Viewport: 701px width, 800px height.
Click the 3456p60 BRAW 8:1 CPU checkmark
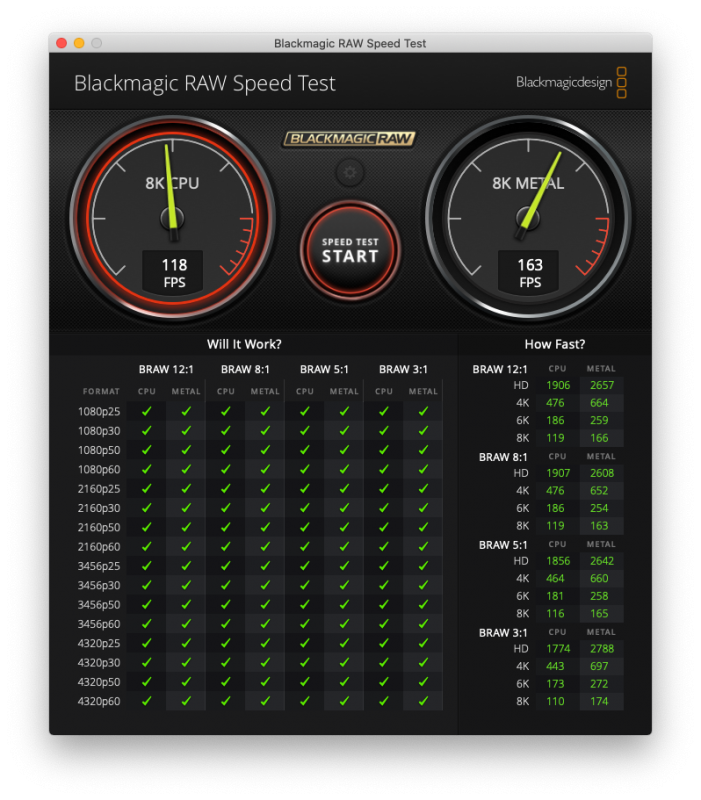226,624
